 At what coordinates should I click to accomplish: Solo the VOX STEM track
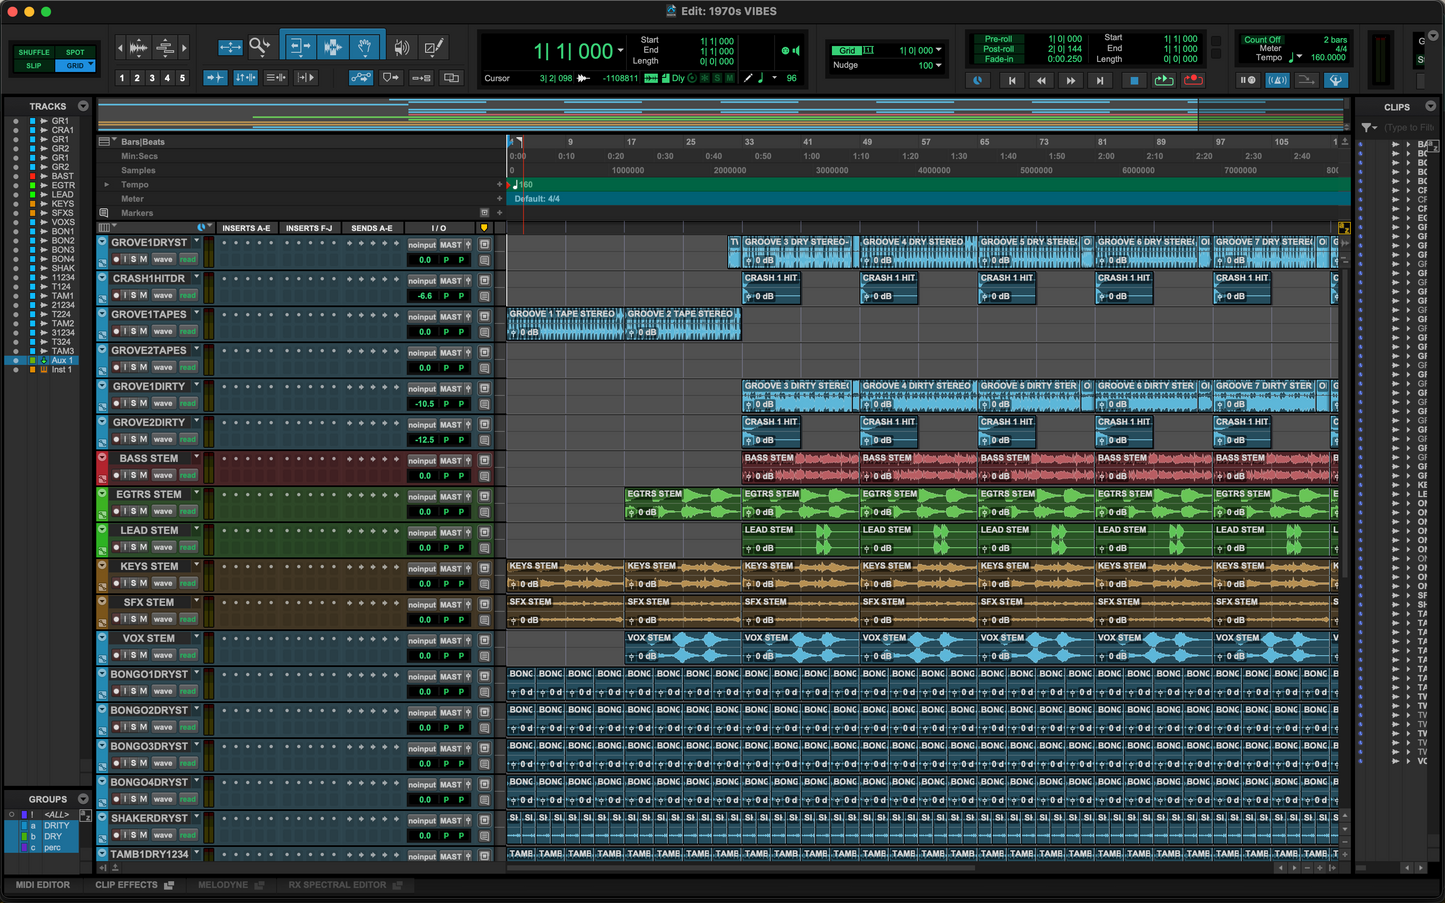[133, 655]
